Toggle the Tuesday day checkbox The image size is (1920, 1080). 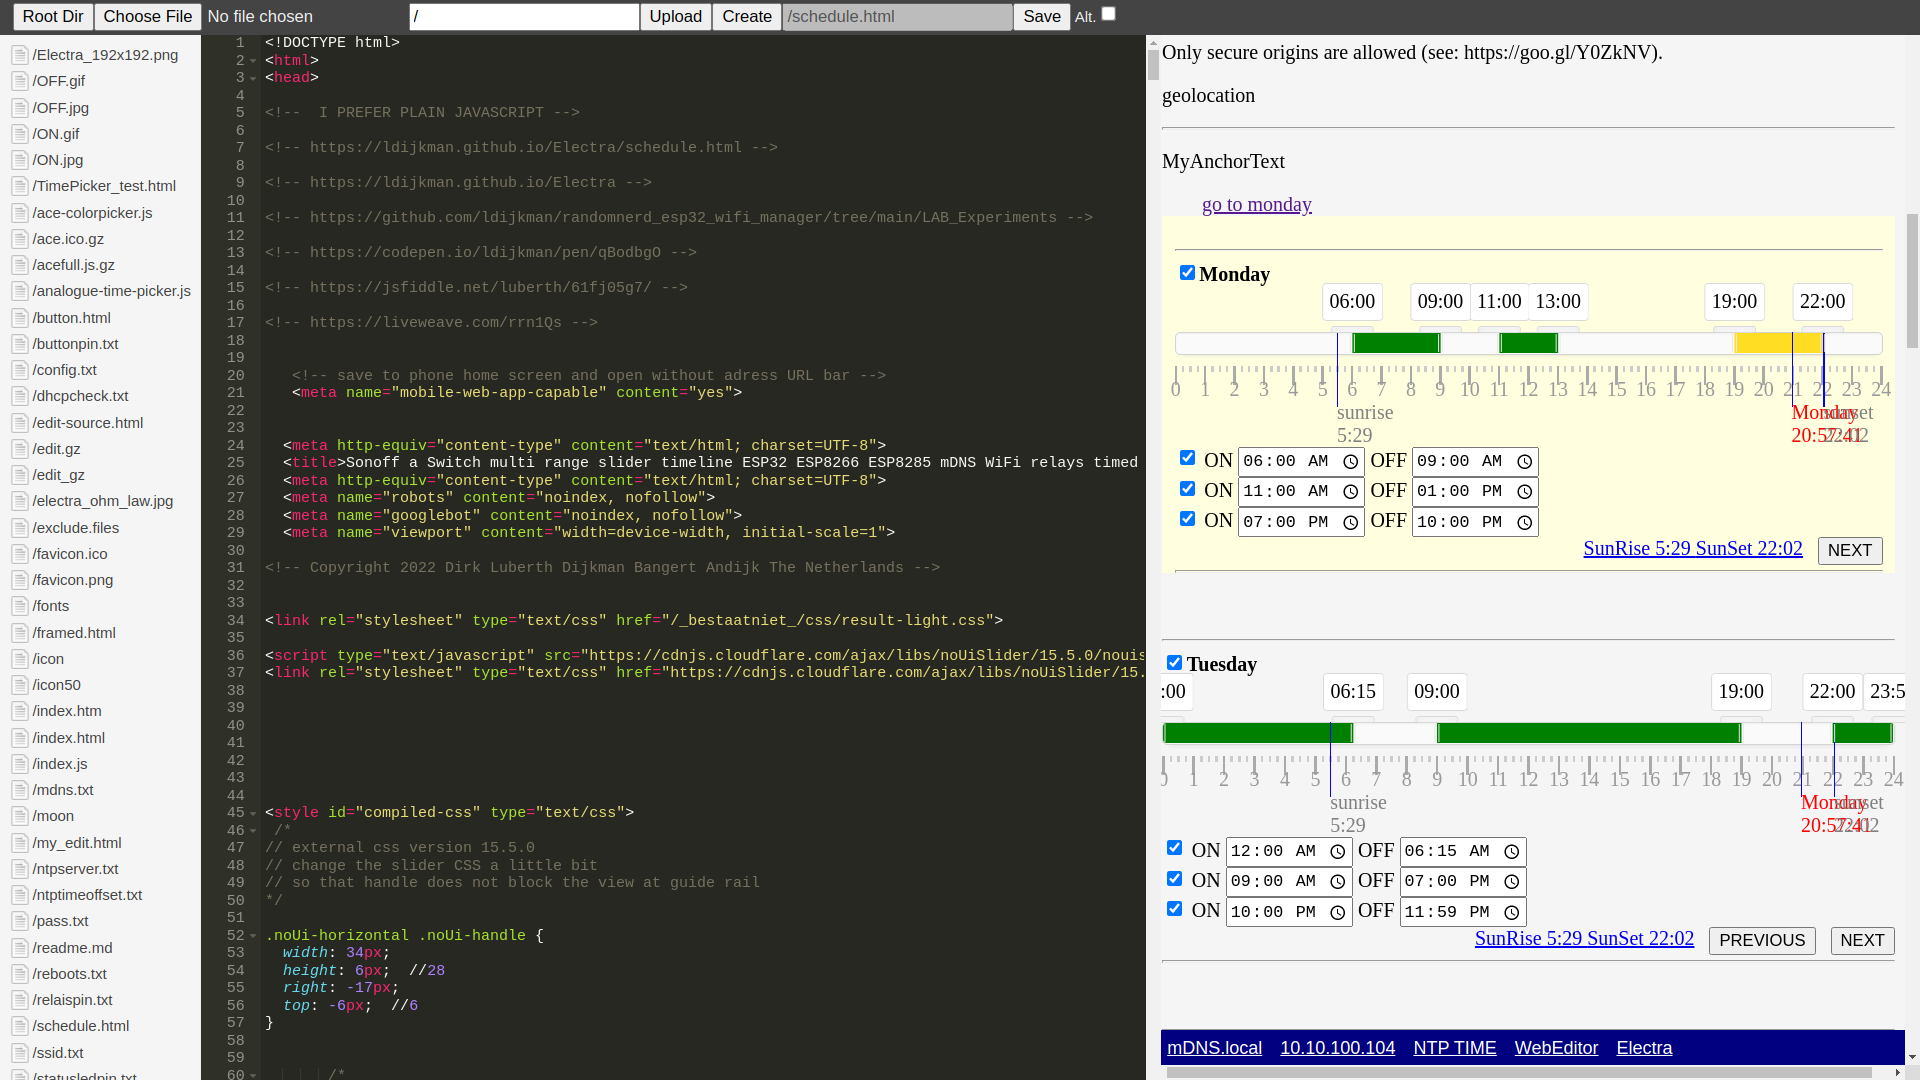click(x=1174, y=663)
